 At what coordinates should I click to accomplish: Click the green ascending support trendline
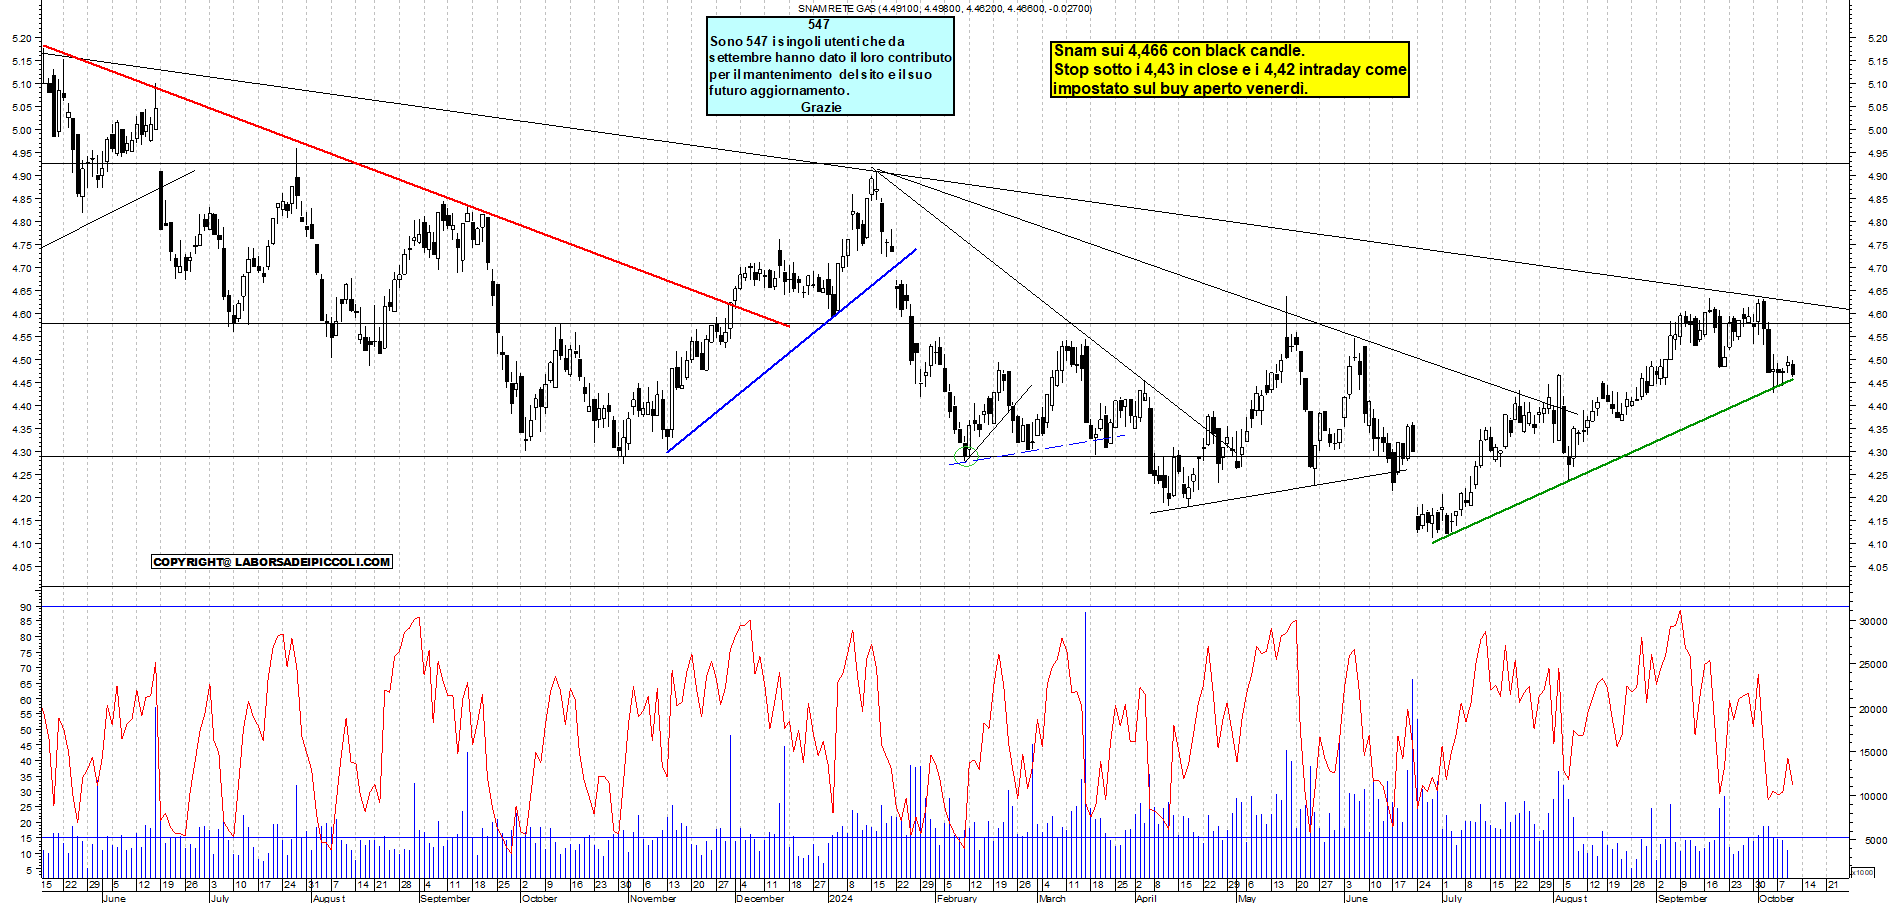click(x=1613, y=460)
